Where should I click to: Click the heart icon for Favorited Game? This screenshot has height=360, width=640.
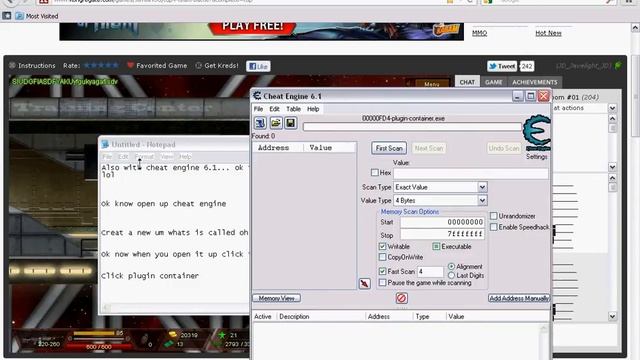[x=130, y=65]
